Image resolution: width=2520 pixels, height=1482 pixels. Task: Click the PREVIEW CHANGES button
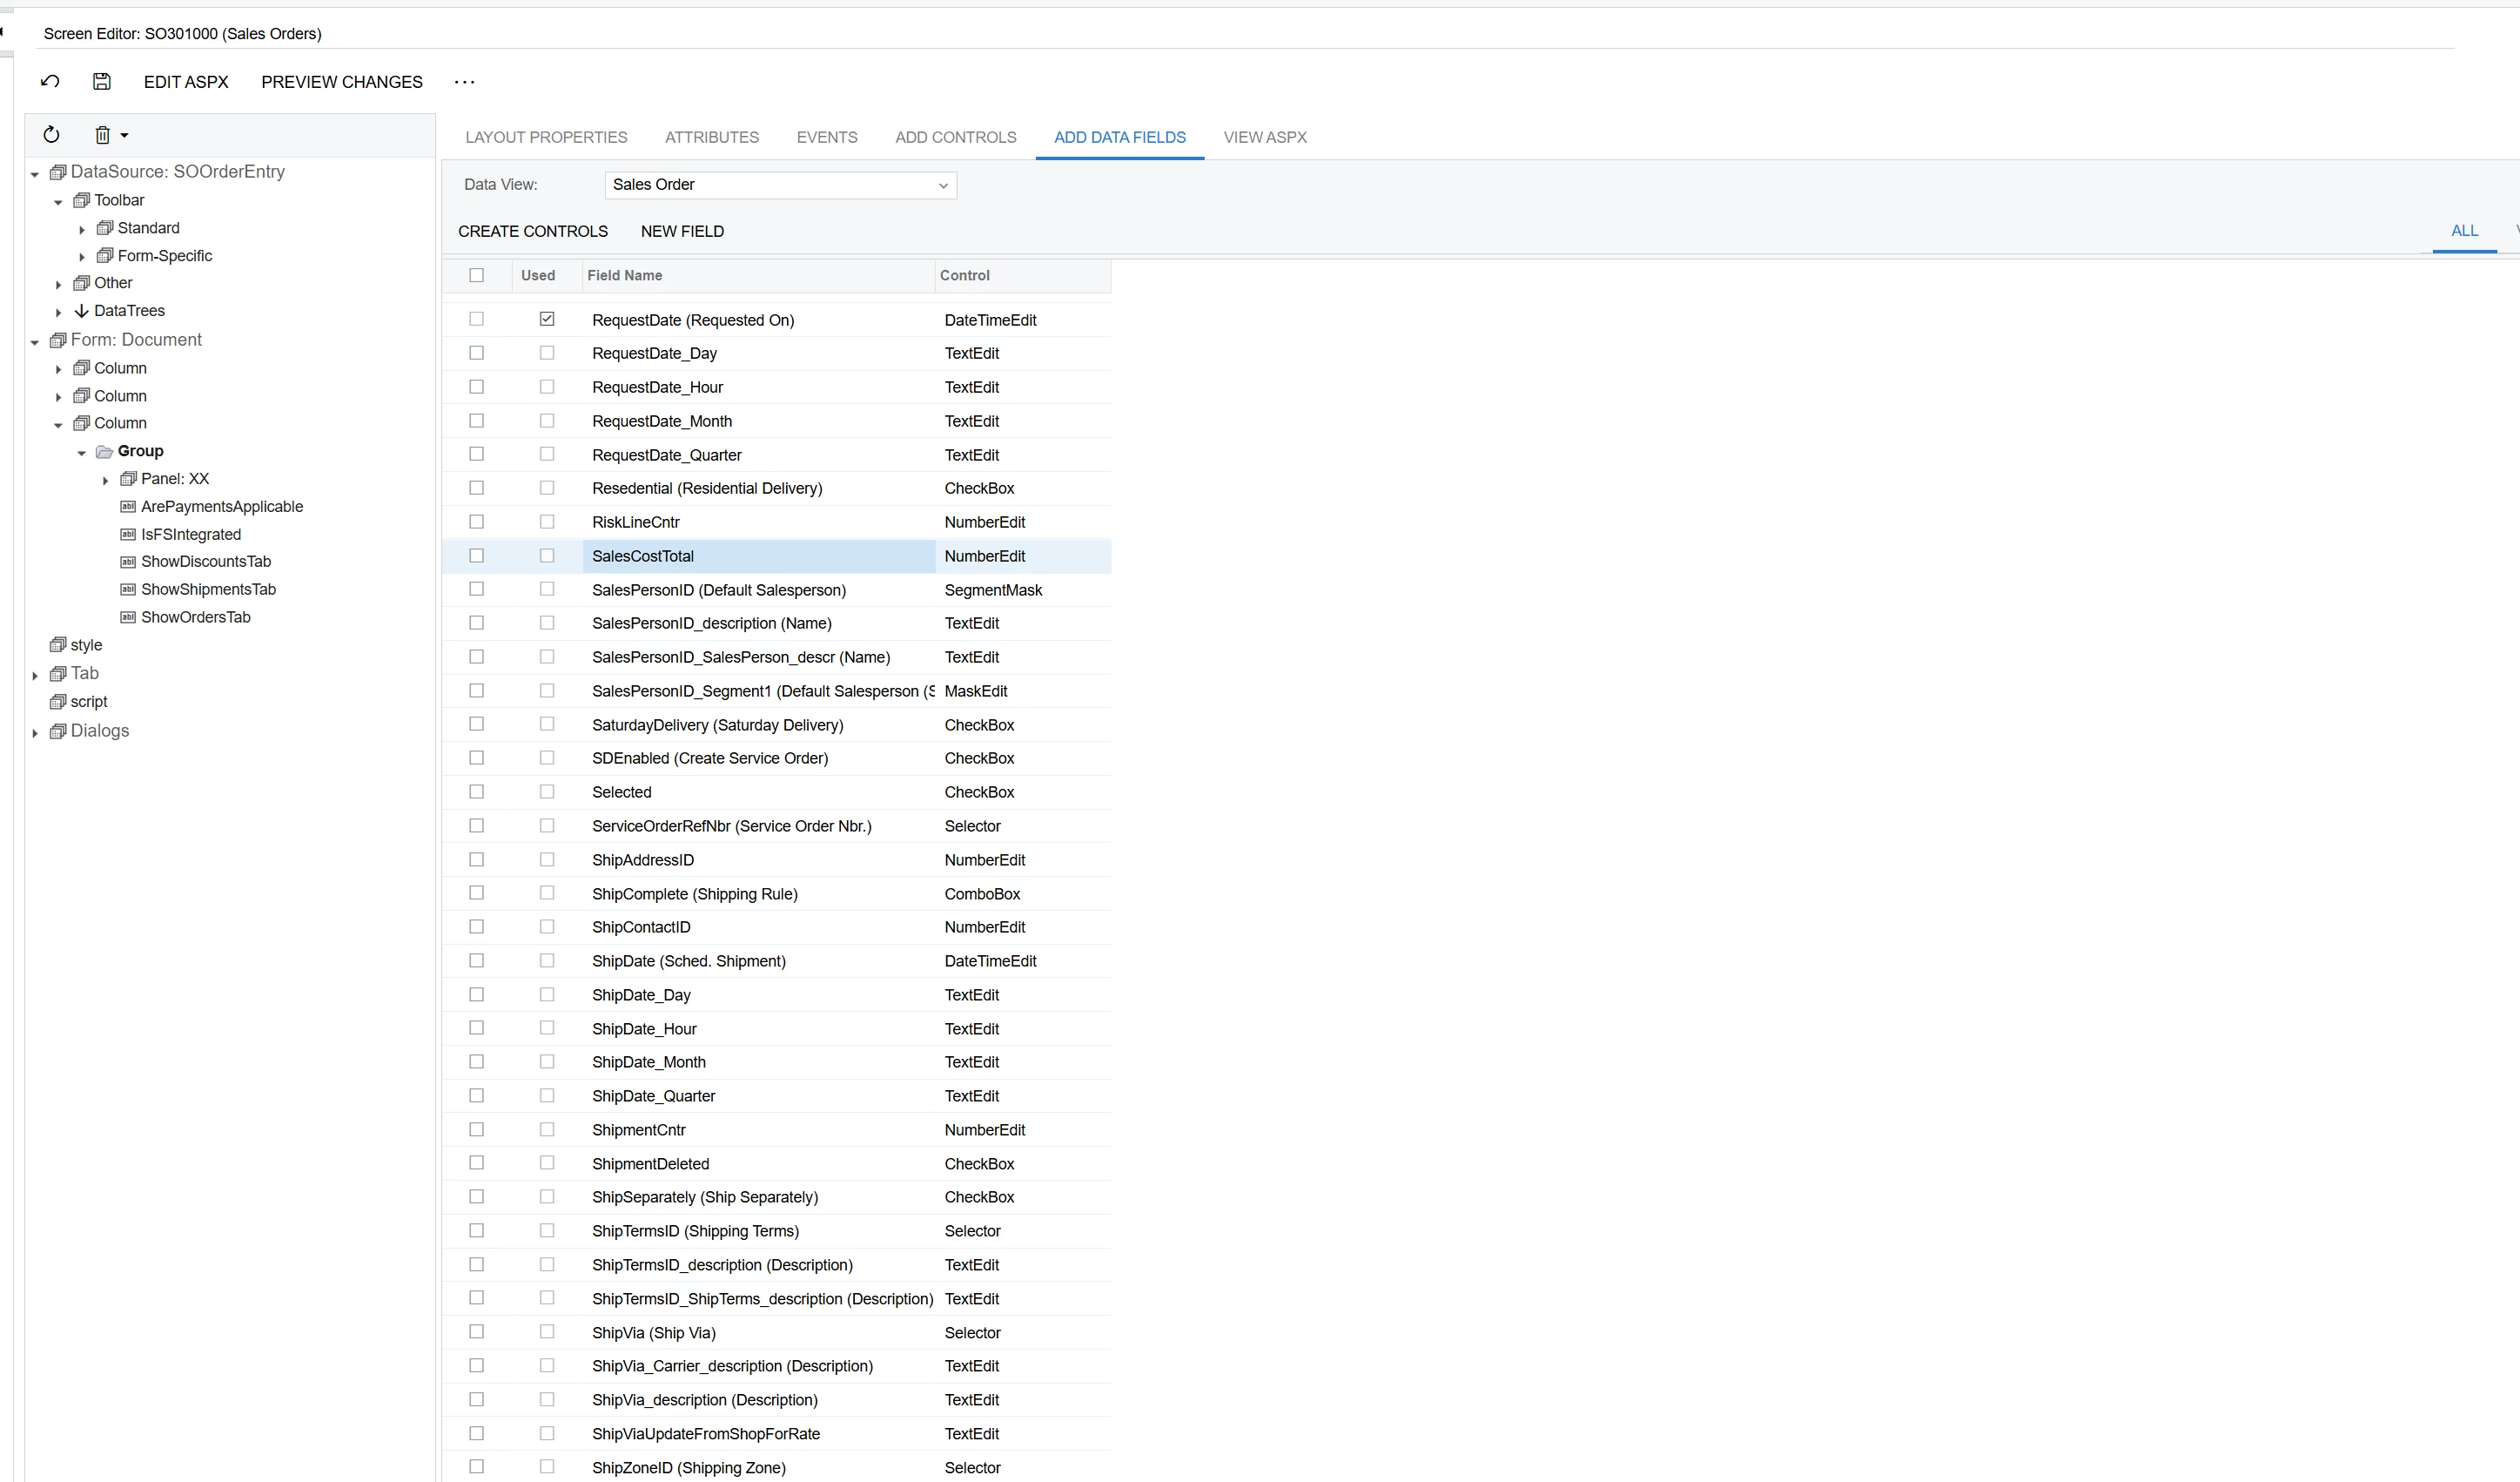tap(342, 82)
